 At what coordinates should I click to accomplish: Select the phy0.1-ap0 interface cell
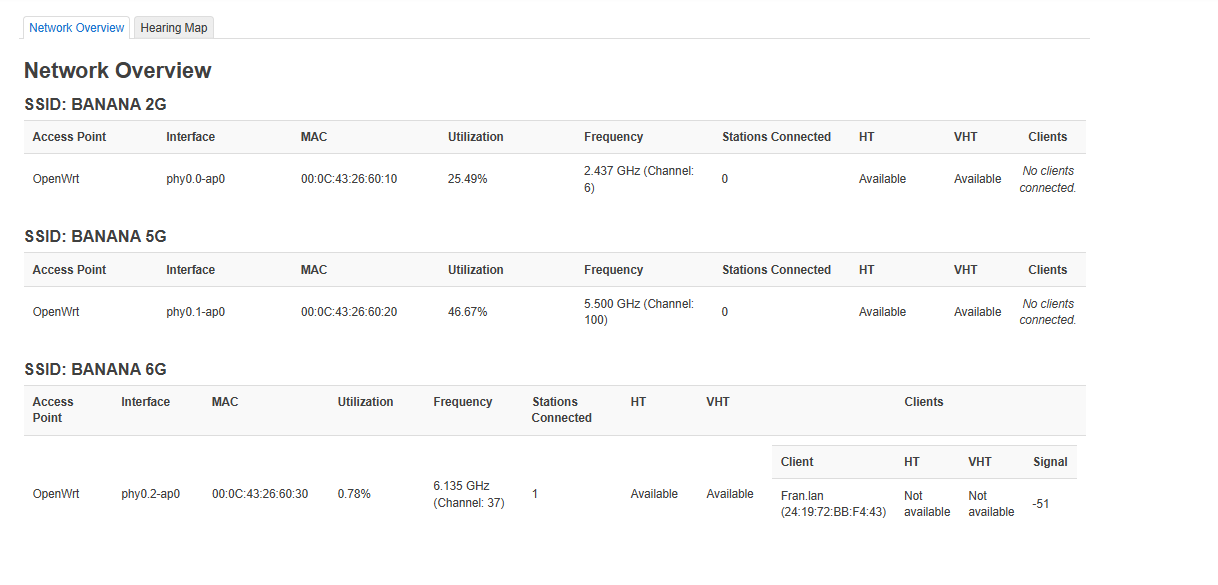point(195,312)
